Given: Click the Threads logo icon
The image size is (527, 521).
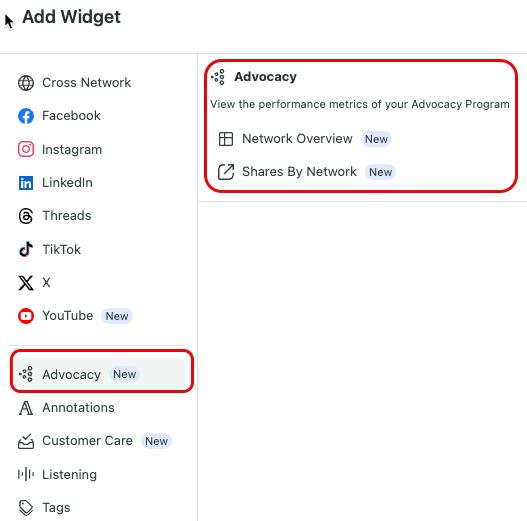Looking at the screenshot, I should [x=26, y=216].
